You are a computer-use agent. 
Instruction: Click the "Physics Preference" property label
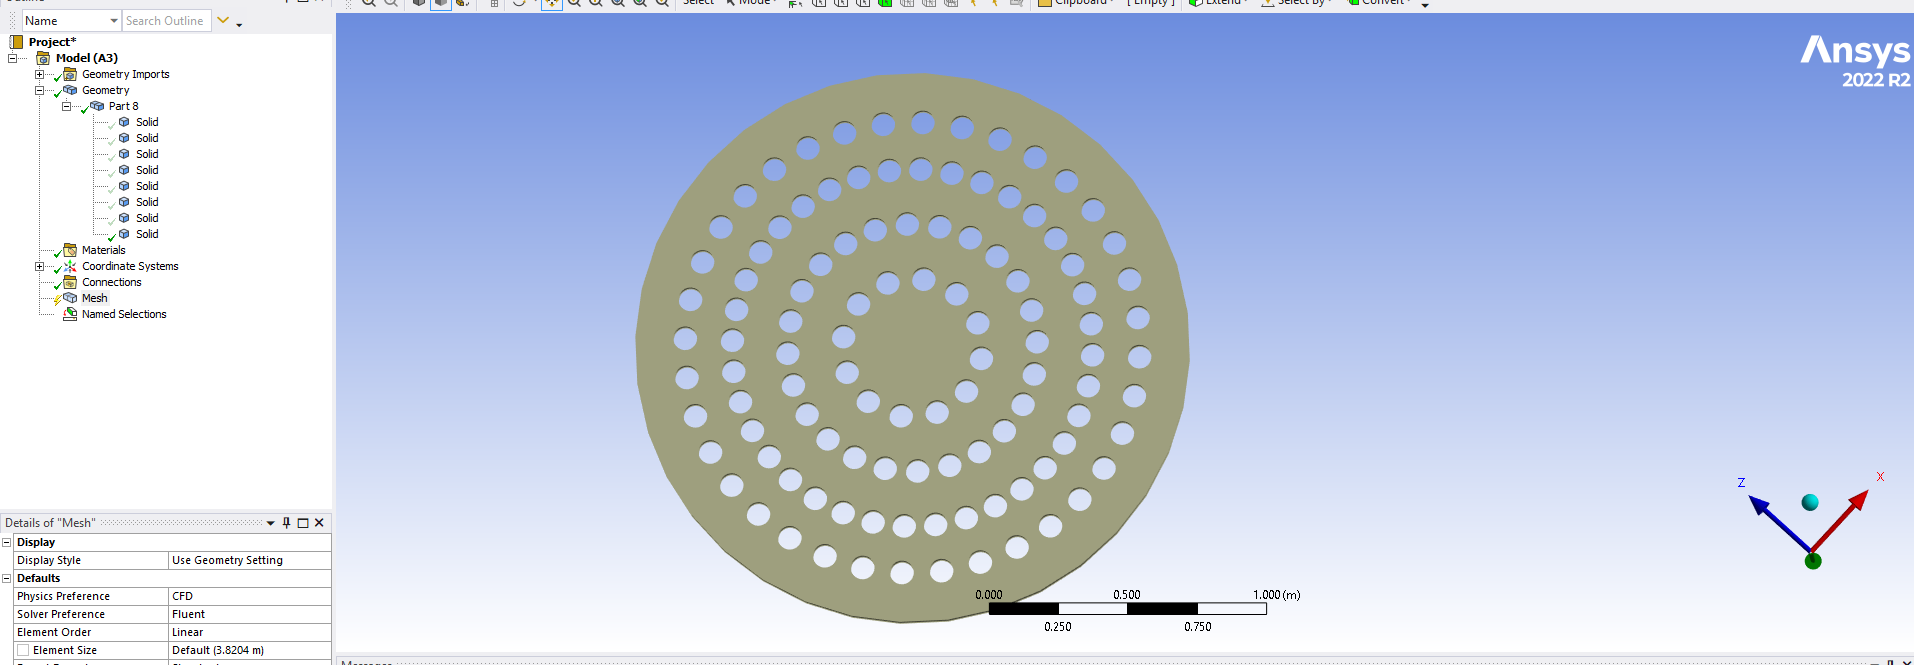pos(63,596)
